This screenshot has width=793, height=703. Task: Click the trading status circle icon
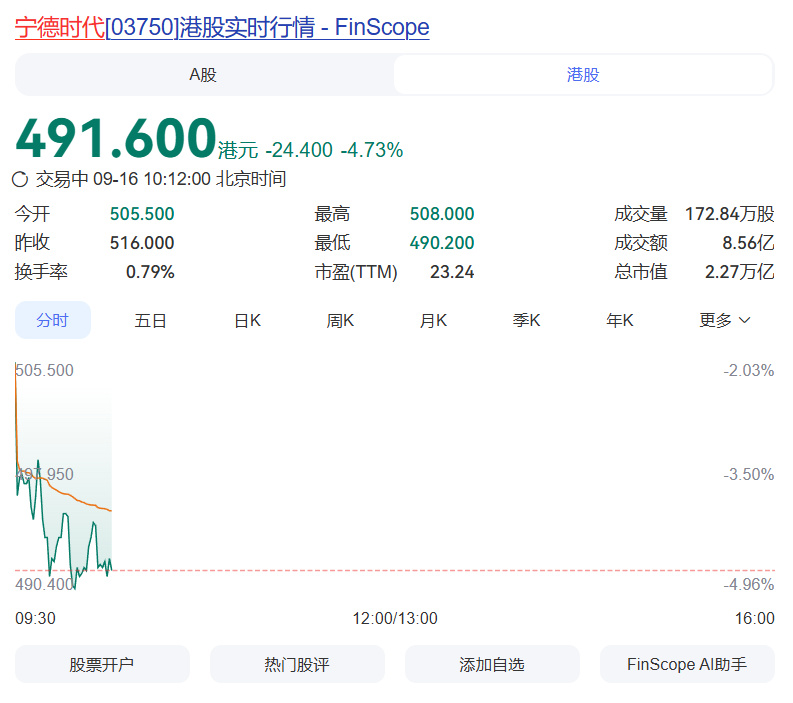[20, 179]
